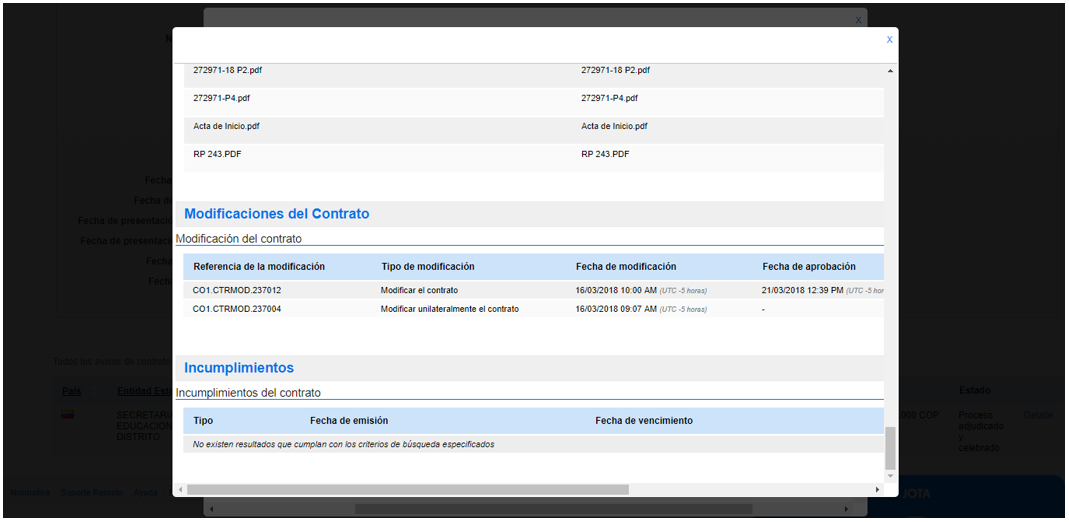Click the Fecha de emisión column header
This screenshot has width=1069, height=522.
(x=349, y=421)
